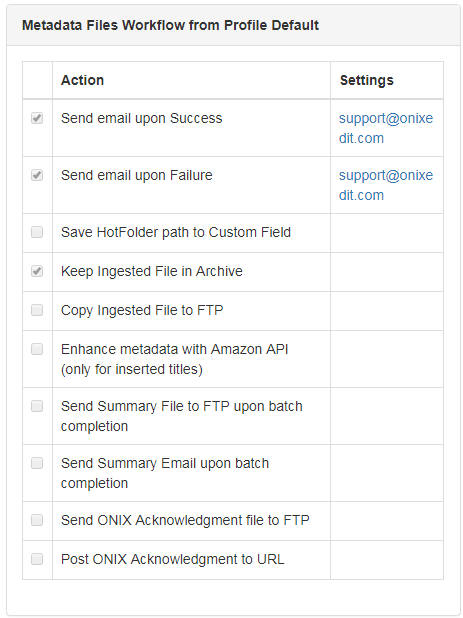Enable Send ONIX Acknowledgment file to FTP
The width and height of the screenshot is (463, 618).
[37, 520]
